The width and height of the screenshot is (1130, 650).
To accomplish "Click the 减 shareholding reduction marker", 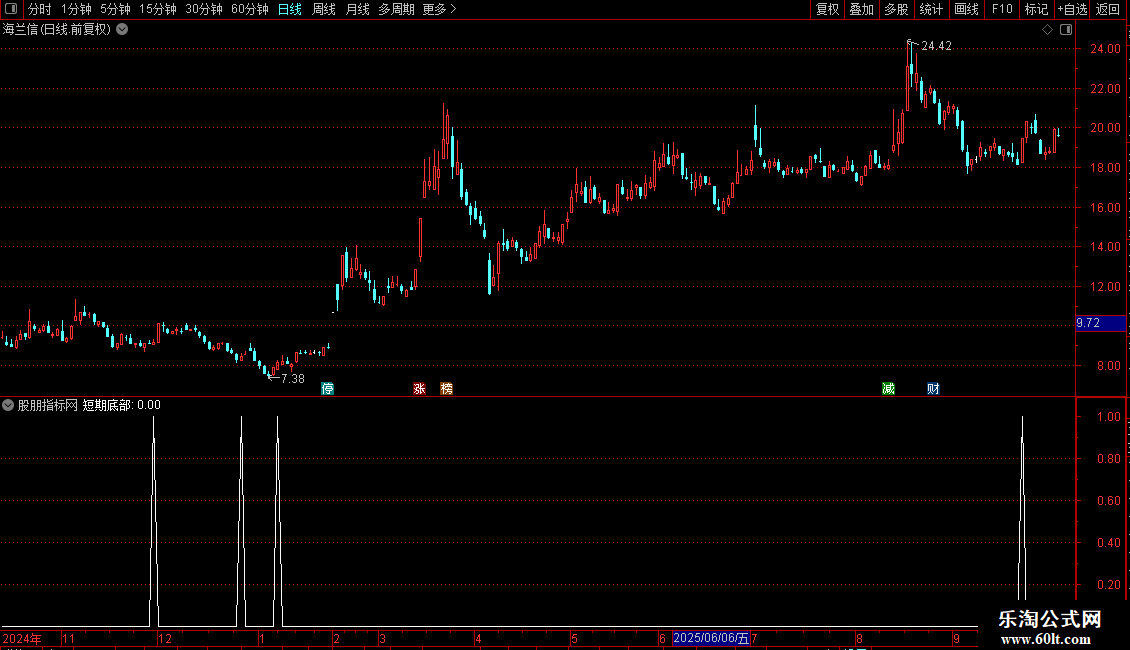I will 889,388.
